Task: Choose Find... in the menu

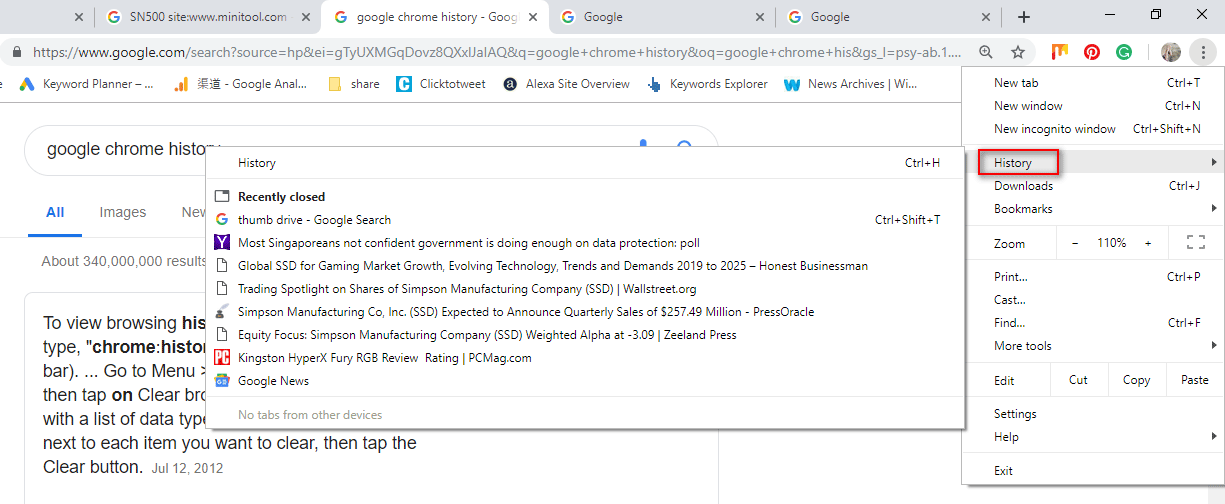Action: click(x=1093, y=323)
